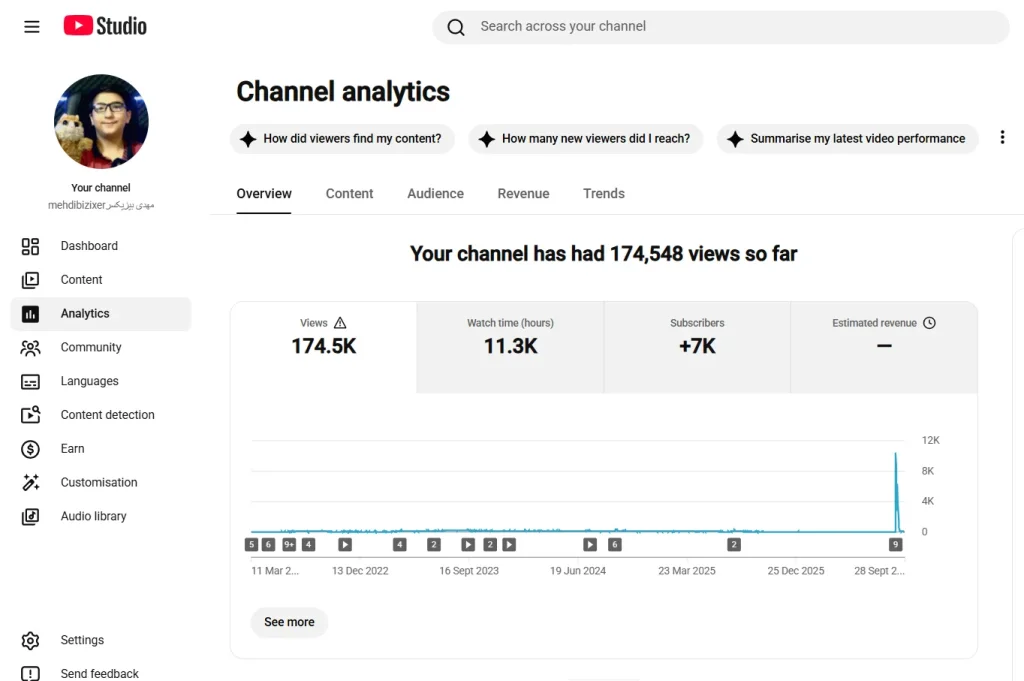Click the '5' video marker on the chart timeline
Image resolution: width=1024 pixels, height=681 pixels.
tap(251, 545)
